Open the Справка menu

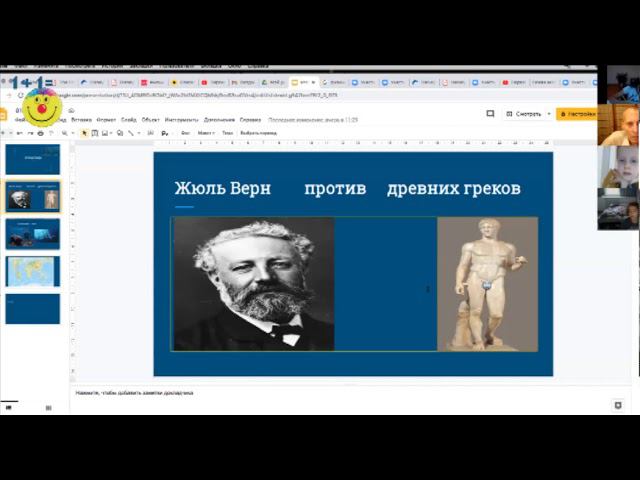point(250,120)
